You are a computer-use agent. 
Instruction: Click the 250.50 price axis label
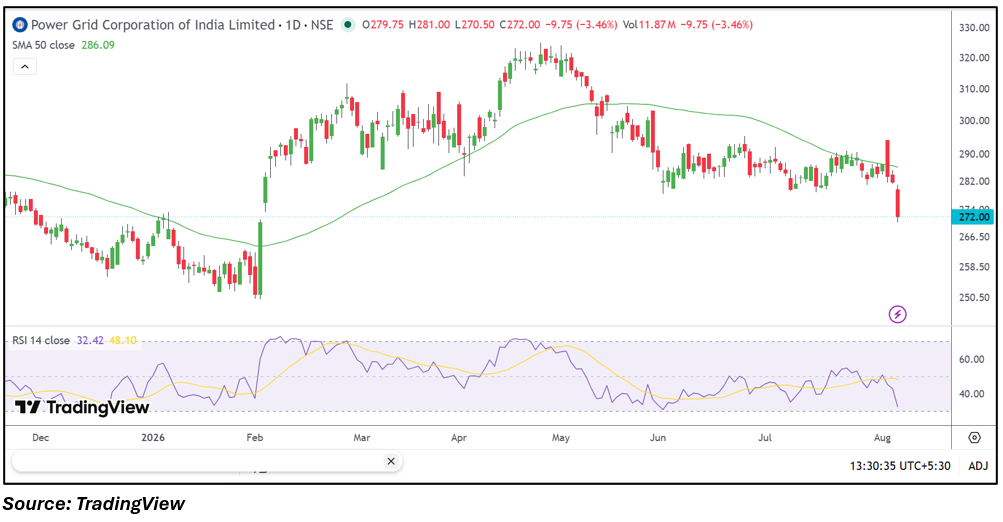[974, 297]
